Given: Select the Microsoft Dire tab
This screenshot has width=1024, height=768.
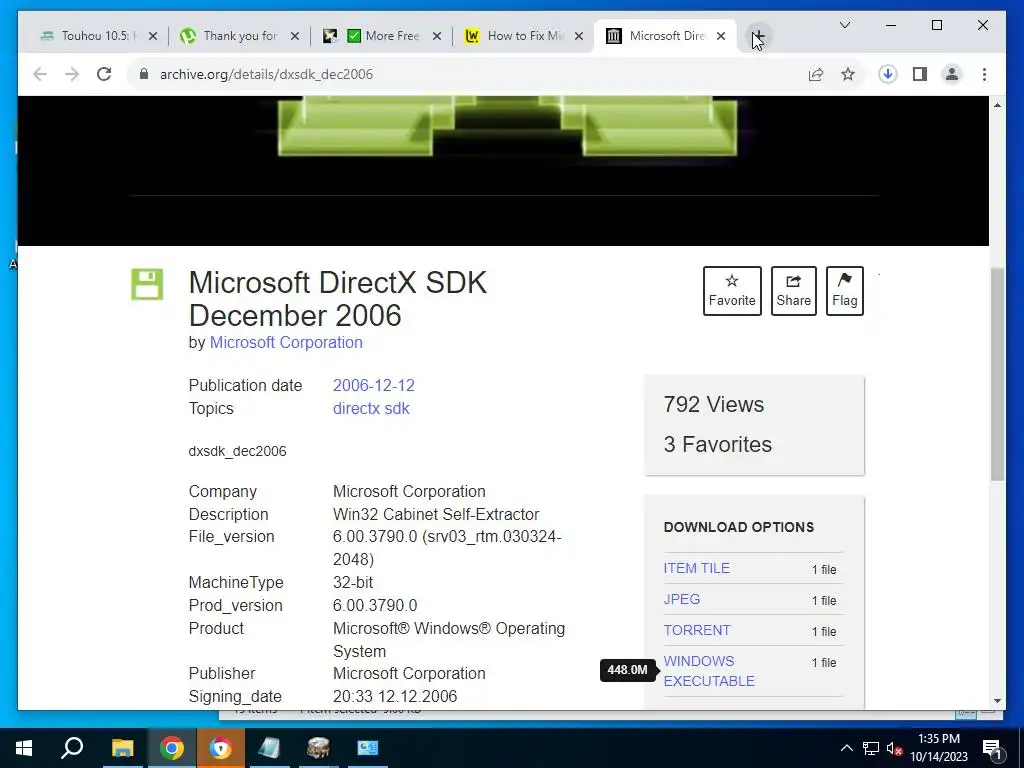Looking at the screenshot, I should click(x=666, y=36).
